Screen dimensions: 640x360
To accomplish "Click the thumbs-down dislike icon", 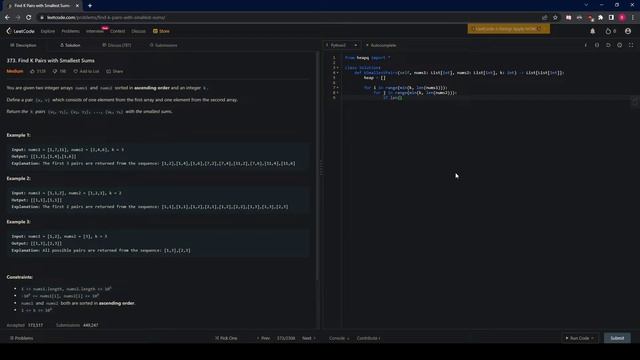I will coord(55,71).
